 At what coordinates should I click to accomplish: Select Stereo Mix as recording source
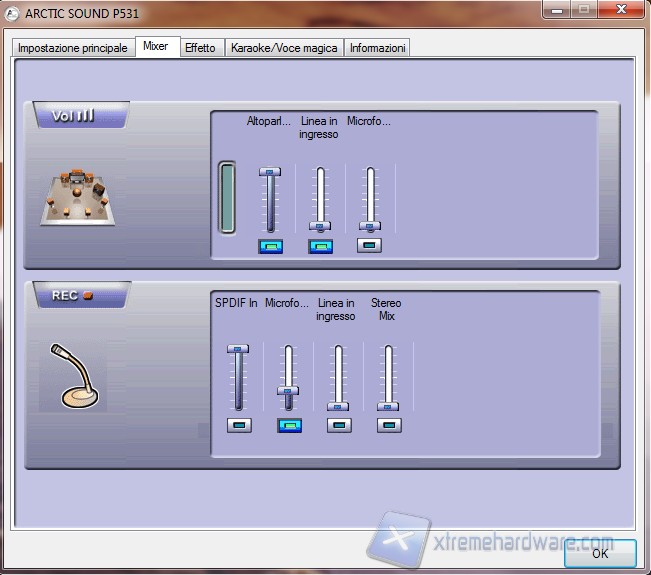[388, 425]
